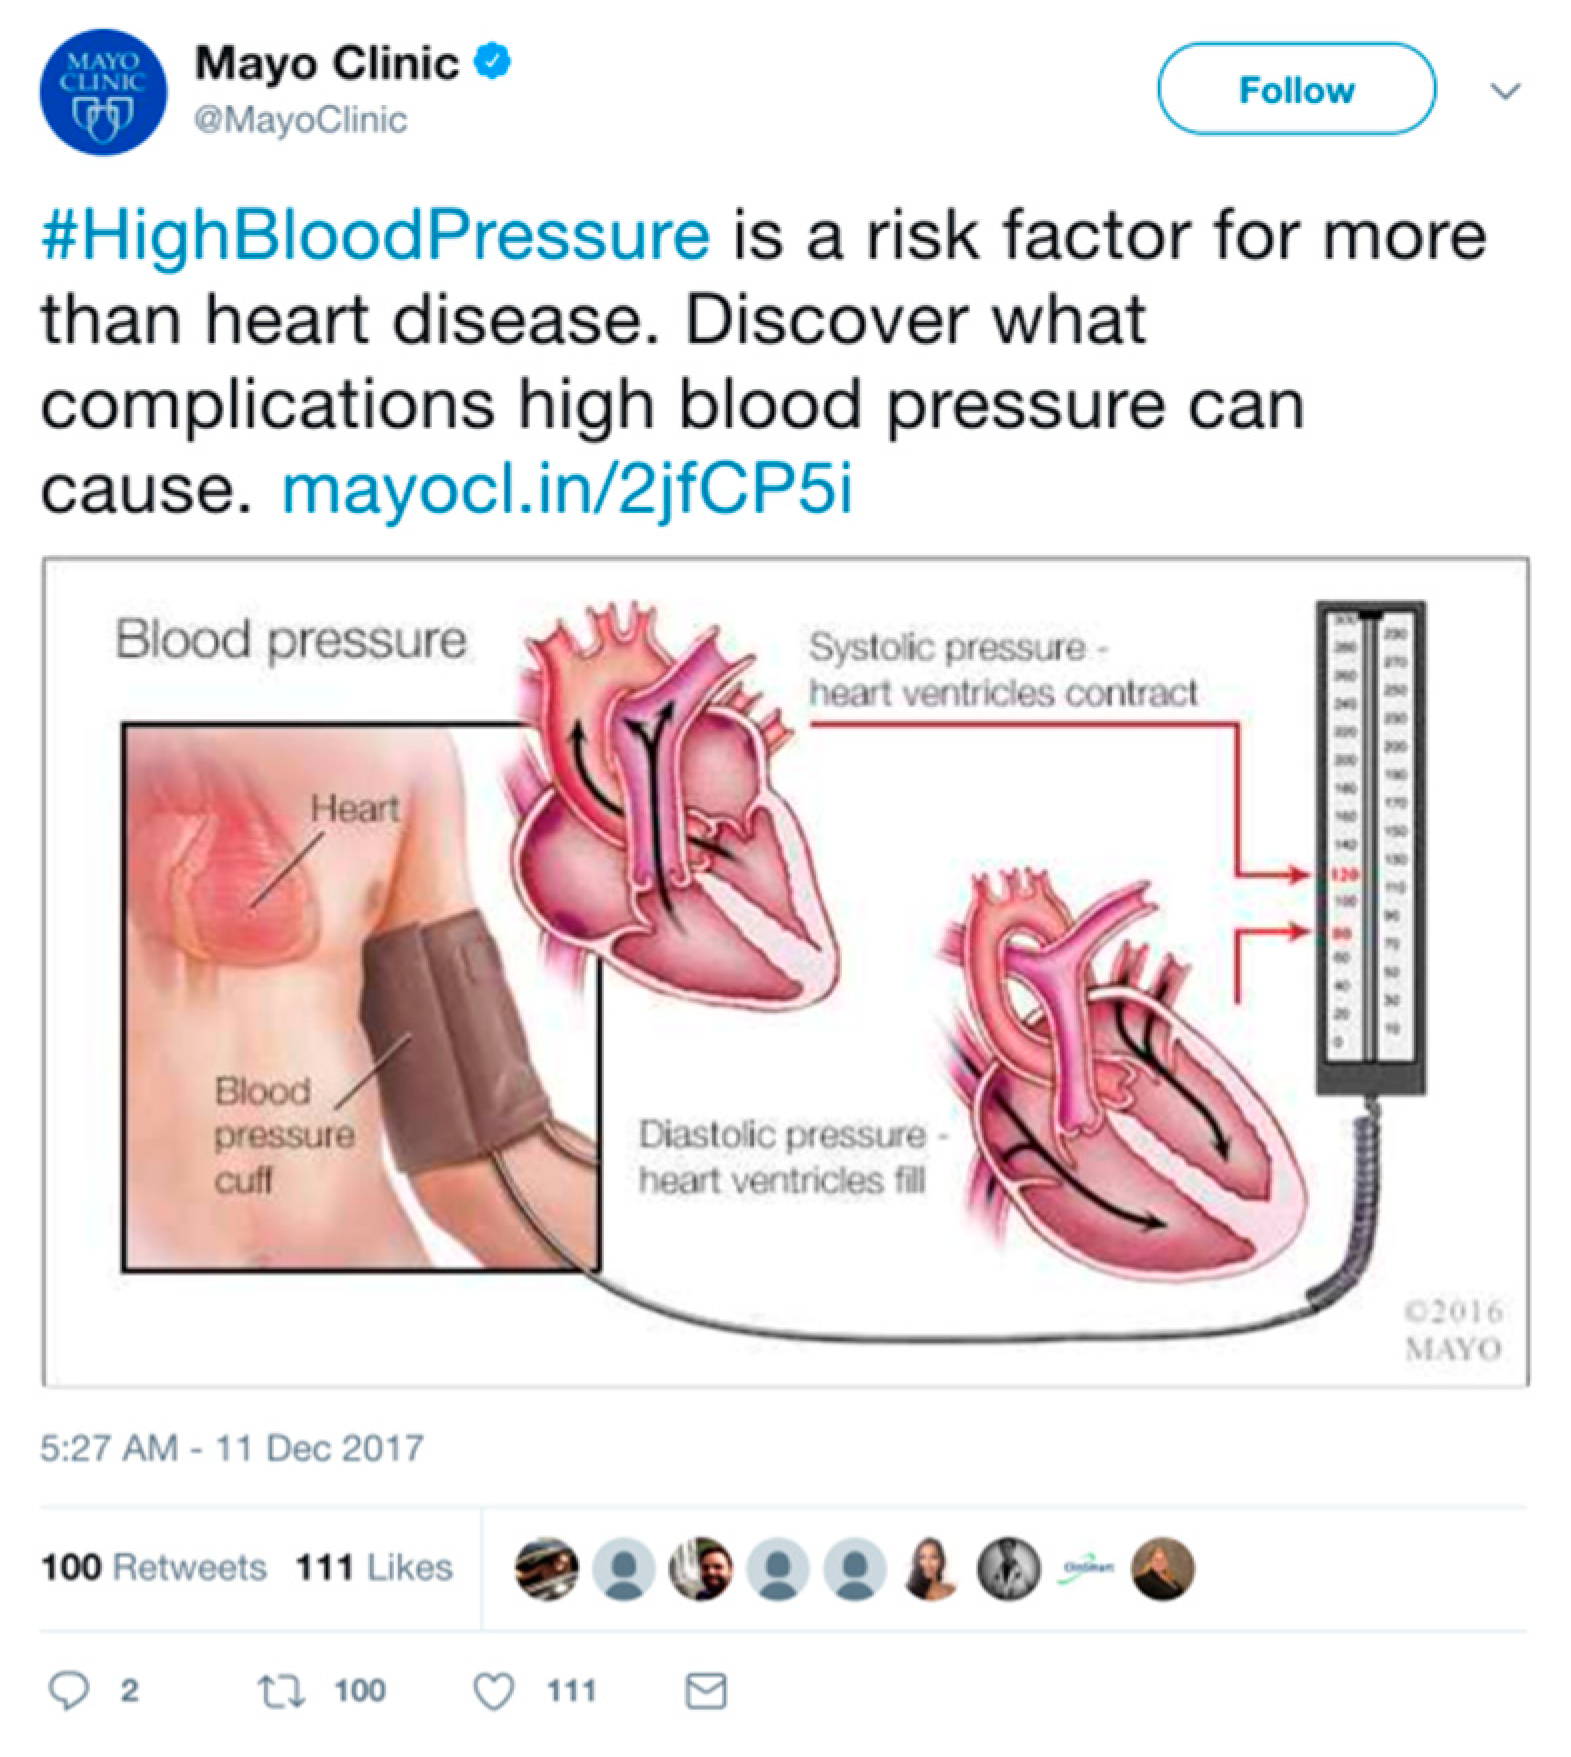This screenshot has width=1571, height=1757.
Task: Open the last liker's avatar on the right
Action: 1163,1568
